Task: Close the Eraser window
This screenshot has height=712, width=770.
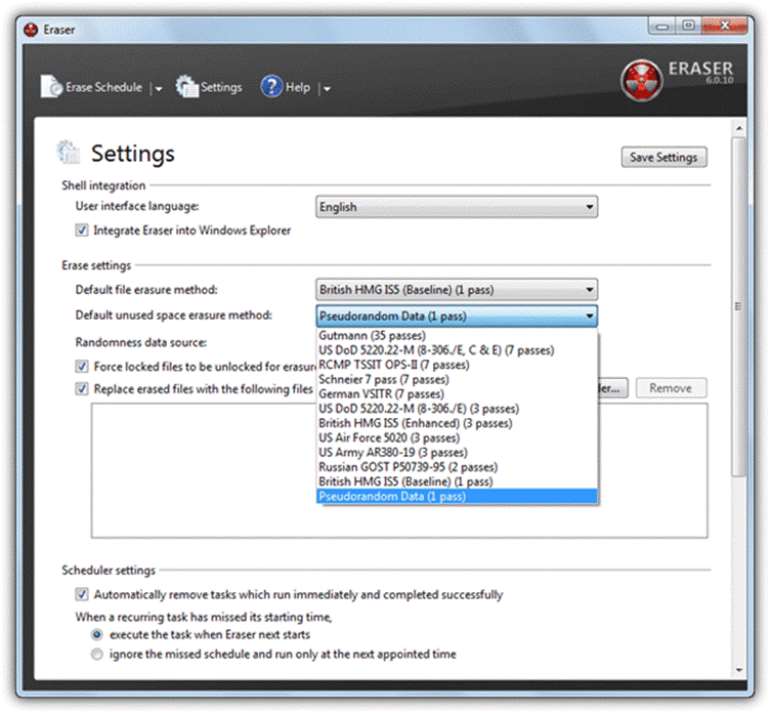Action: coord(724,26)
